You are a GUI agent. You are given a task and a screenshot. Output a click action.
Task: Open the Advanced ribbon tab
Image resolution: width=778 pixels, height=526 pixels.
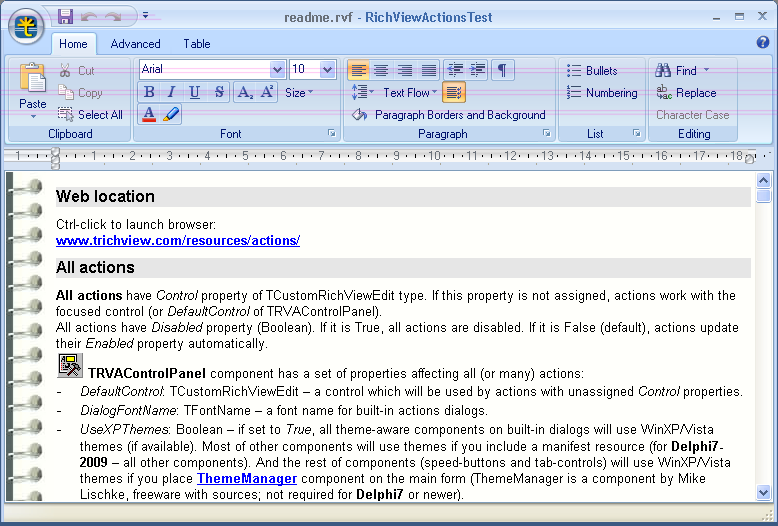135,44
